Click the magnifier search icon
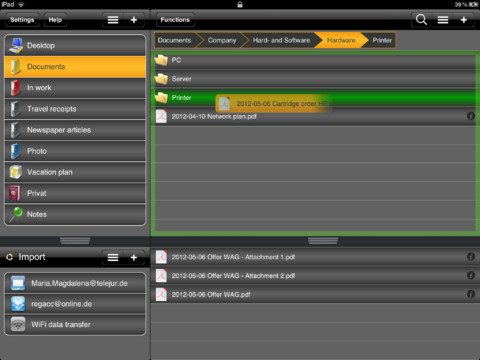This screenshot has height=360, width=480. point(421,20)
